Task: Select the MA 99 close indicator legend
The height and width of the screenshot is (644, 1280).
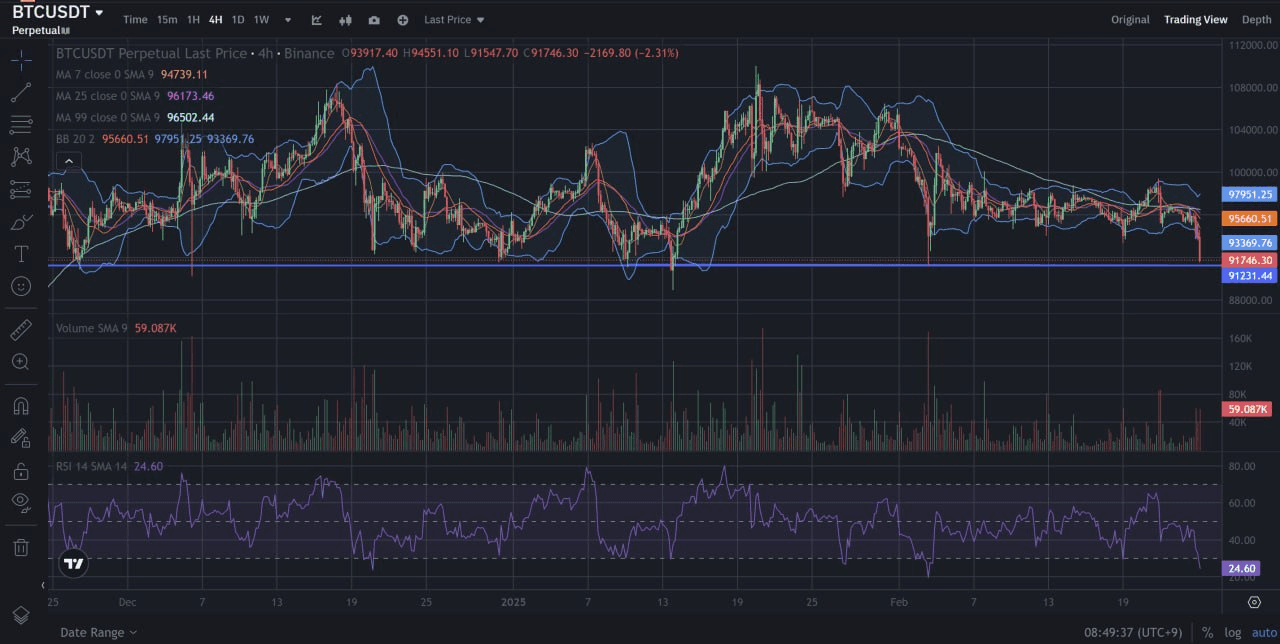Action: pos(135,117)
